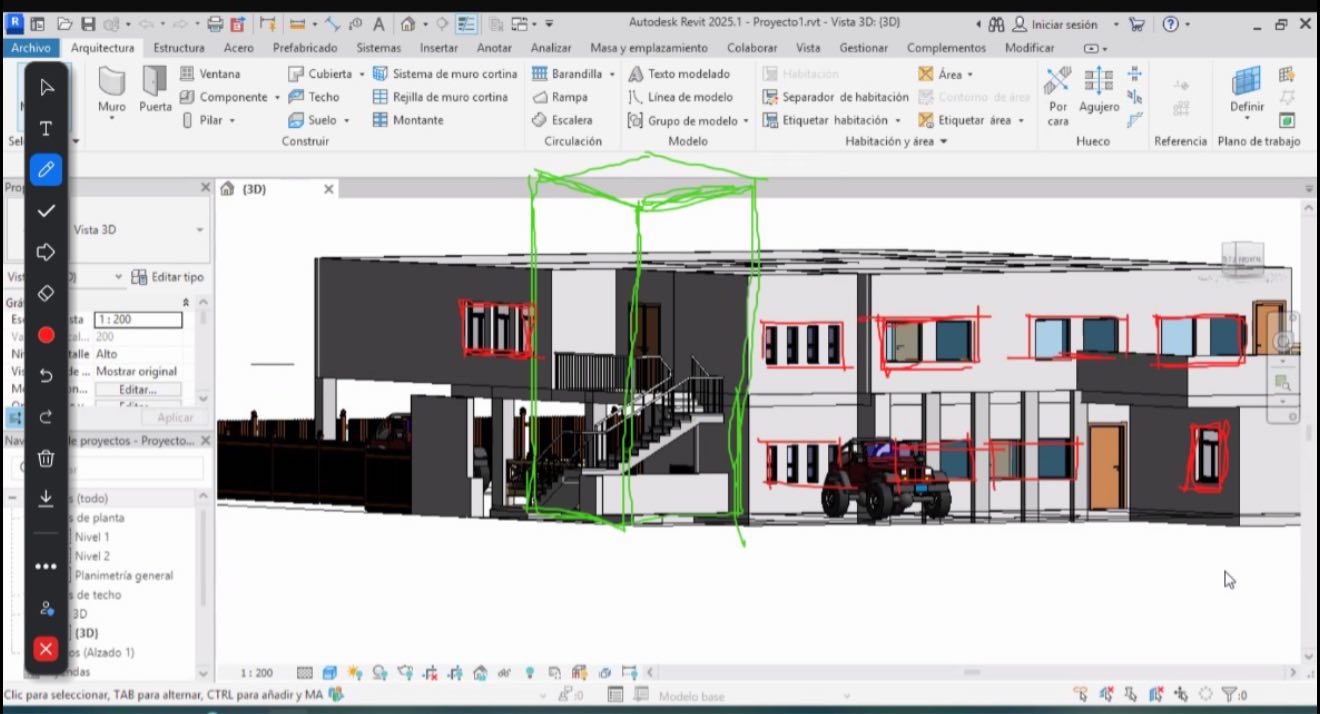Viewport: 1320px width, 714px height.
Task: Click the undo arrow in overlay toolbar
Action: (46, 376)
